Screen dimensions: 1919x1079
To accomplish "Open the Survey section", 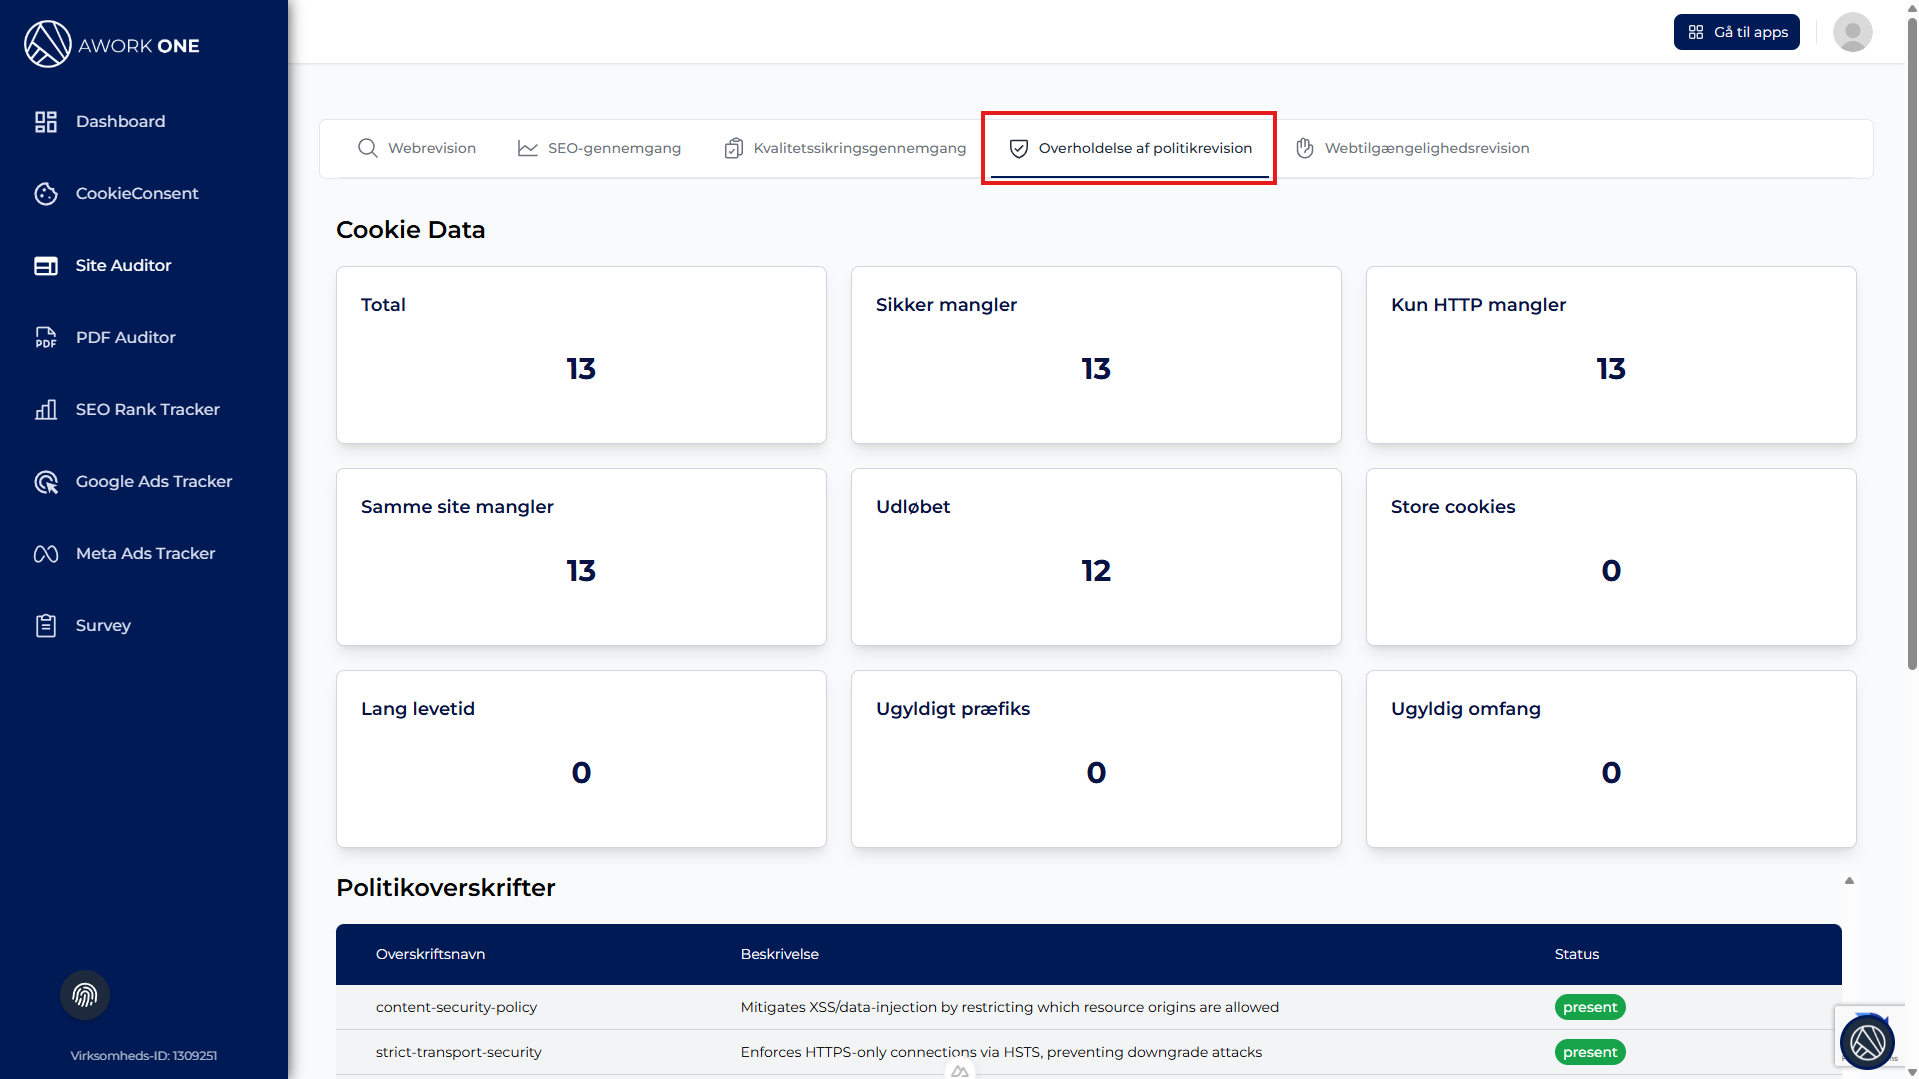I will click(102, 625).
